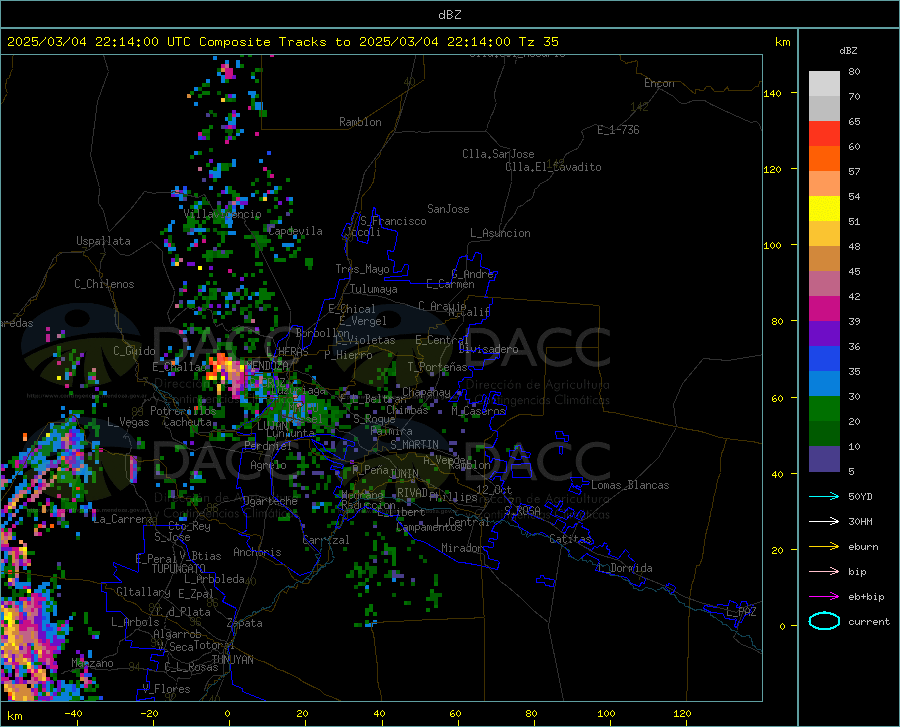Click the yellow eburn arrow icon
Screen dimensions: 900x727
(824, 546)
